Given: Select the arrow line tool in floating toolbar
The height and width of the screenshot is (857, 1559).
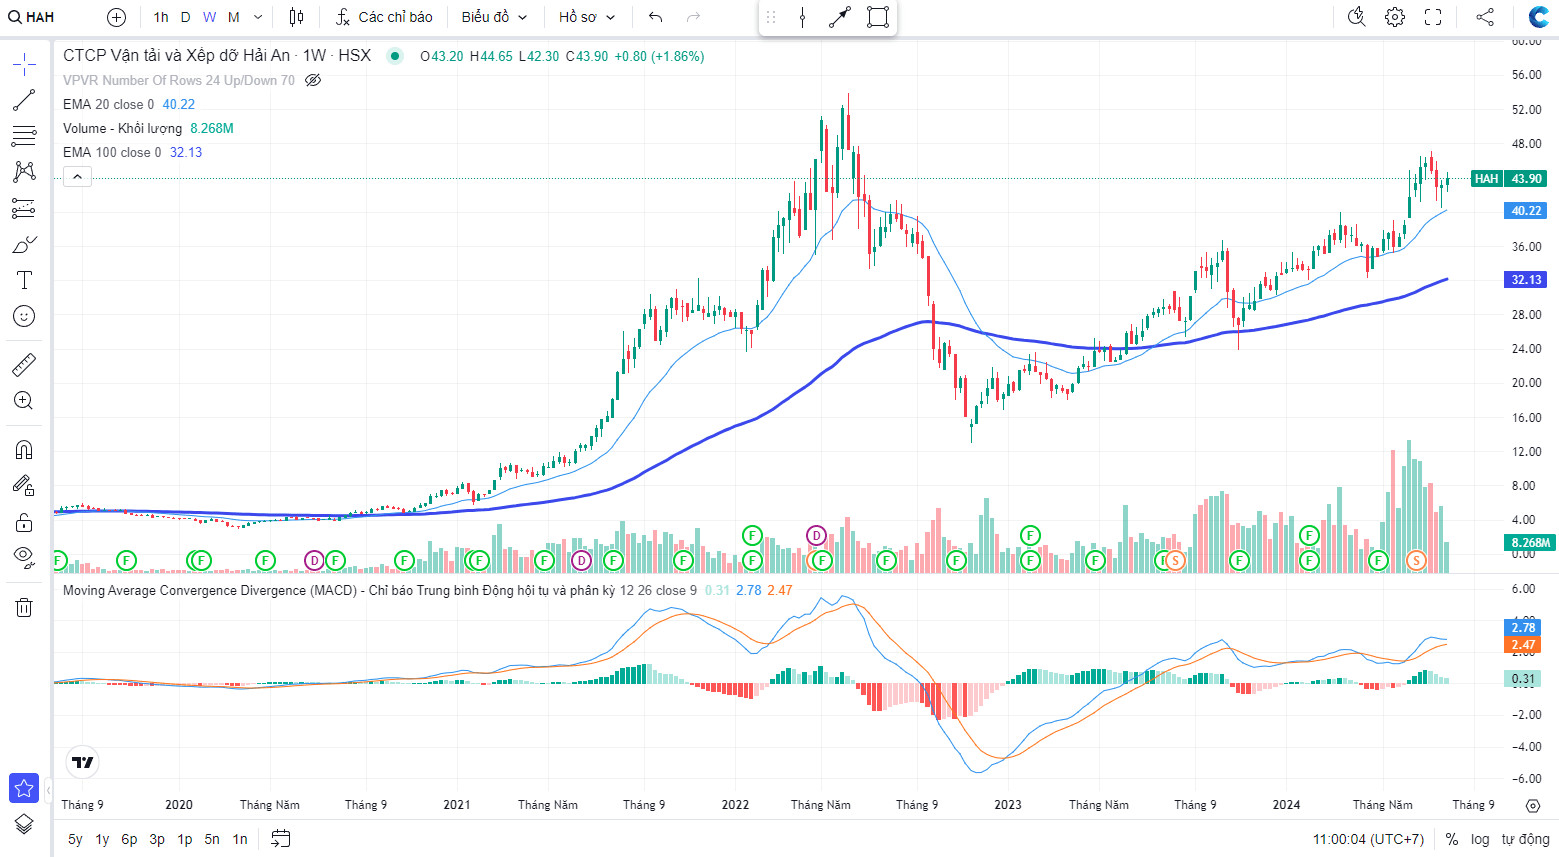Looking at the screenshot, I should [x=840, y=17].
